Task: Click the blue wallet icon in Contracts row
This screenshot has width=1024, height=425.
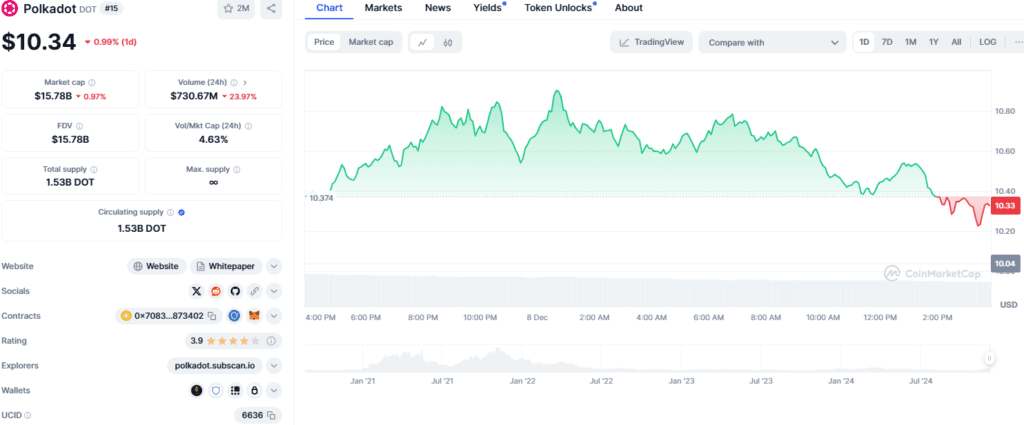Action: coord(235,316)
